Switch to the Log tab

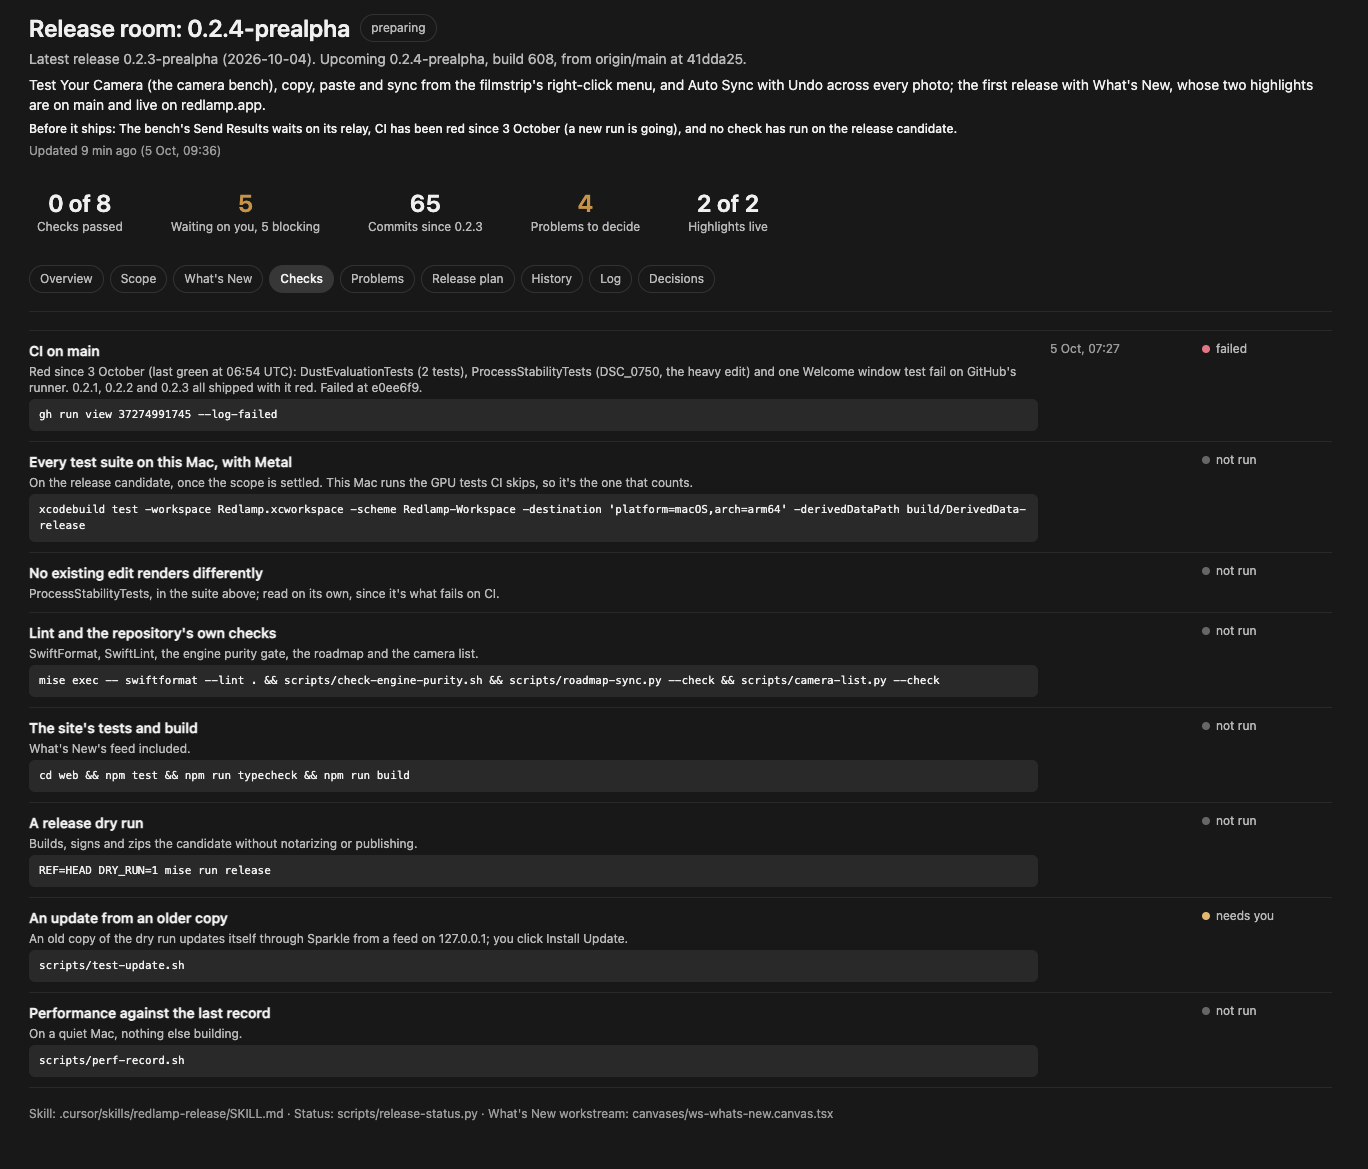pos(610,279)
